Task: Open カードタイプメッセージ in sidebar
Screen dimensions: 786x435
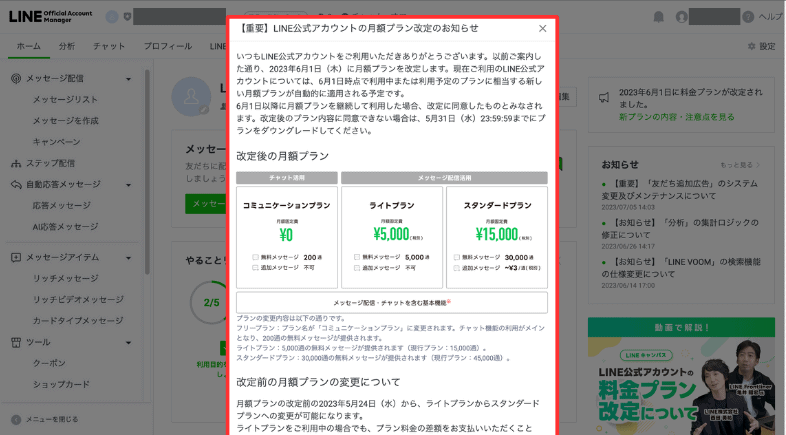Action: [78, 320]
